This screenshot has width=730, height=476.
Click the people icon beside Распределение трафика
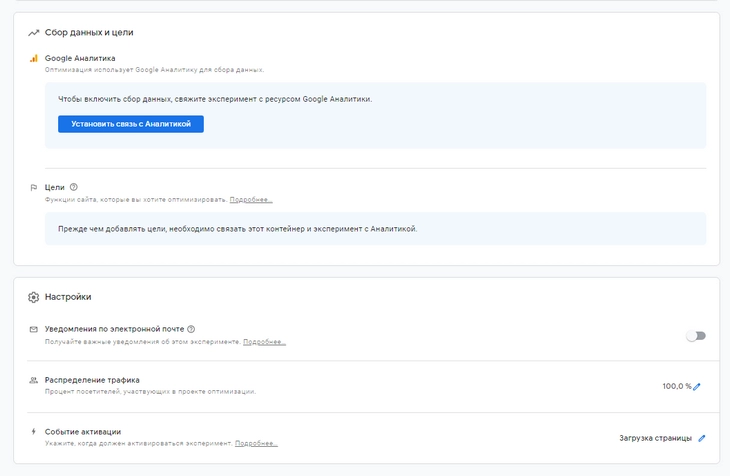(34, 380)
